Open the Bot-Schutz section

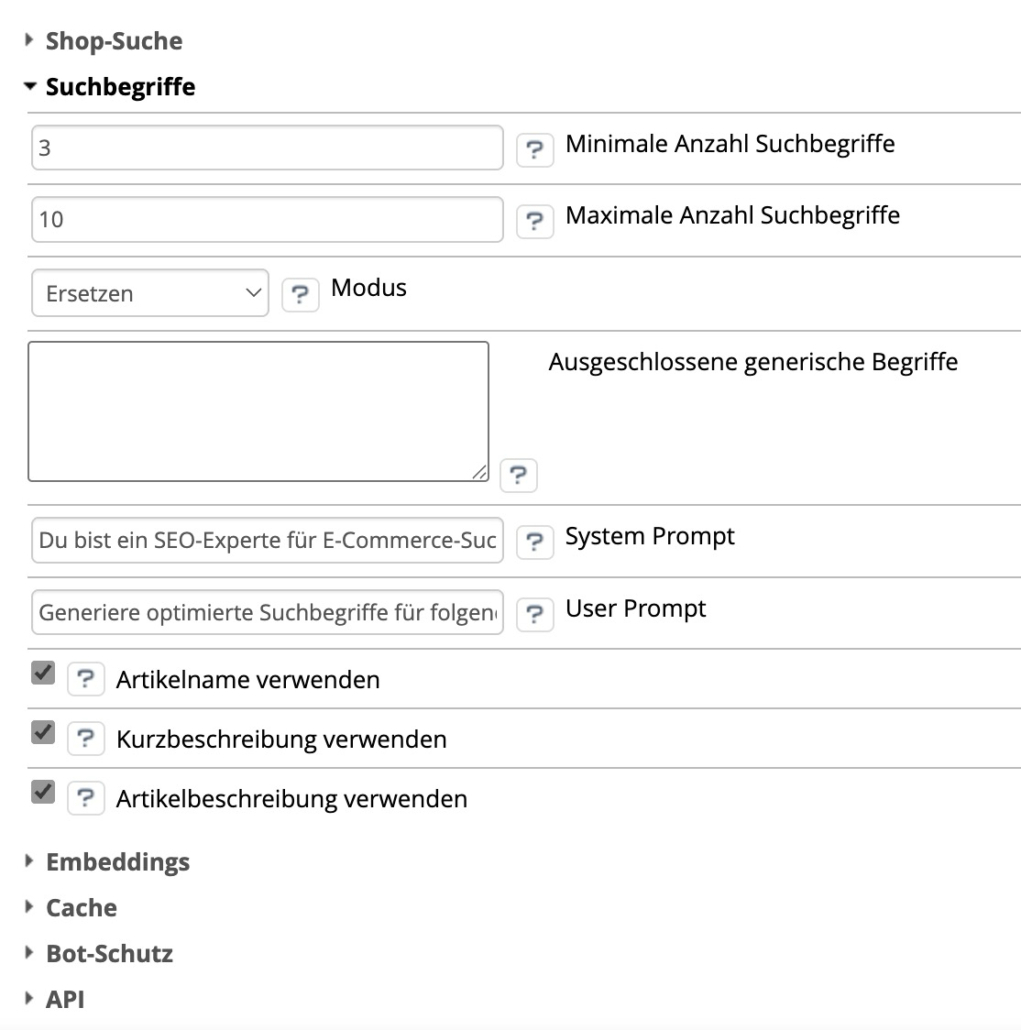pos(109,954)
